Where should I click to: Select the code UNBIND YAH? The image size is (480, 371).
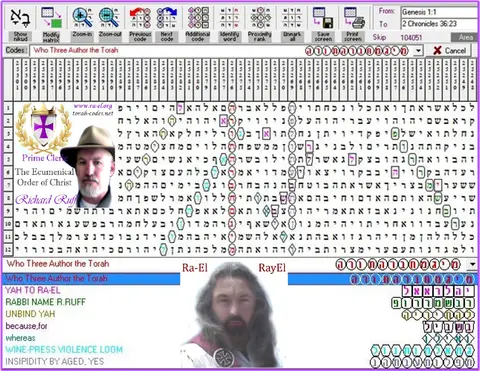coord(30,314)
